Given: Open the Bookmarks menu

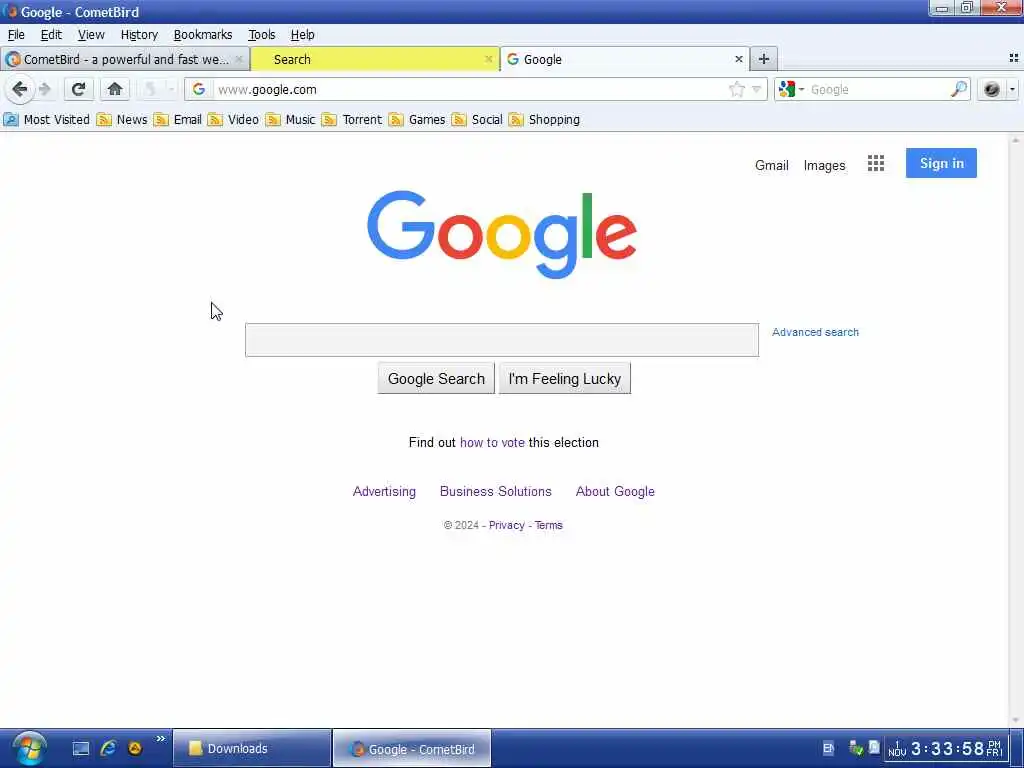Looking at the screenshot, I should (202, 35).
